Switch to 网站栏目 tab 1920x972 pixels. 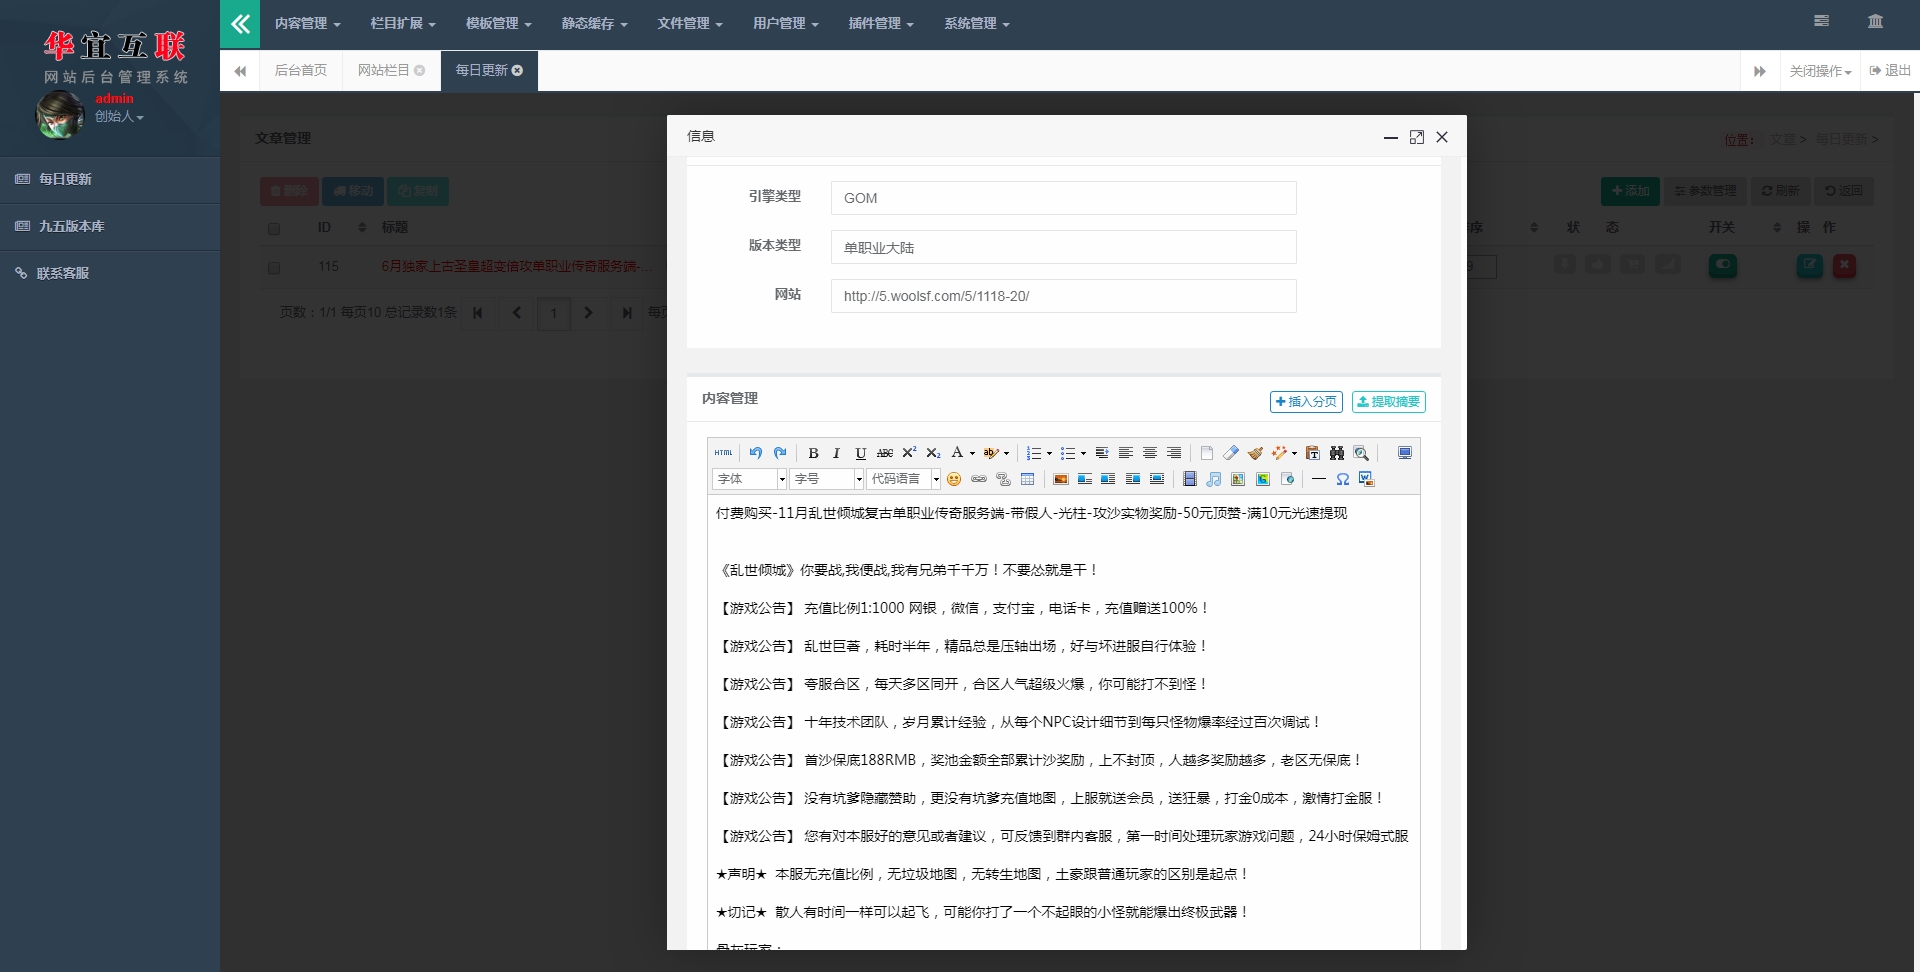click(x=391, y=70)
